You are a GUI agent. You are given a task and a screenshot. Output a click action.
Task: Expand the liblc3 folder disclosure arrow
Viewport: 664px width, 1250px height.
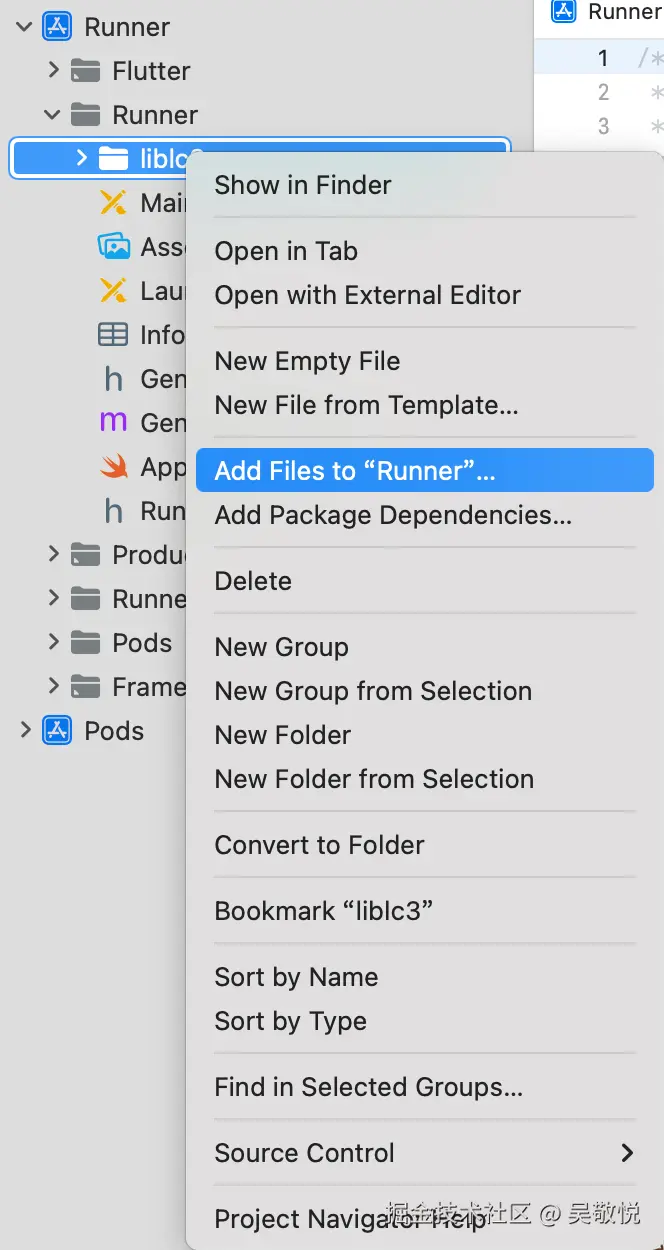pos(82,158)
